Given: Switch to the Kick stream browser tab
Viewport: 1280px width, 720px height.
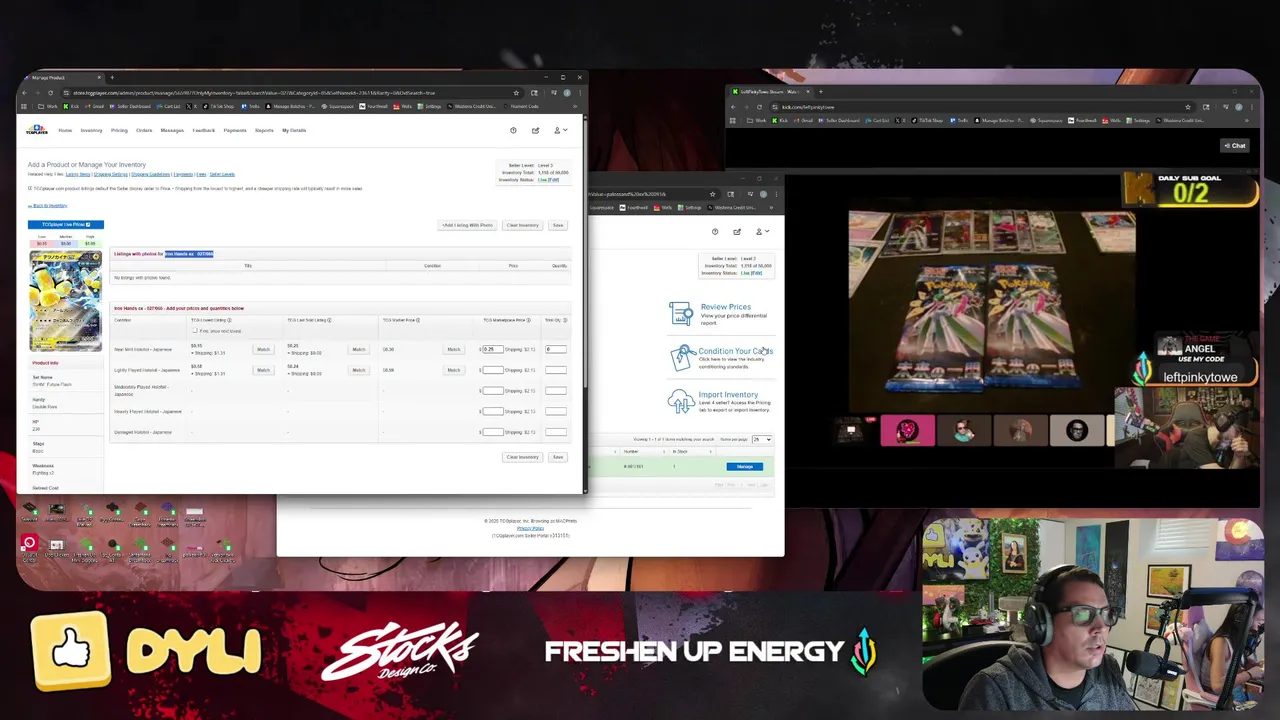Looking at the screenshot, I should tap(770, 92).
